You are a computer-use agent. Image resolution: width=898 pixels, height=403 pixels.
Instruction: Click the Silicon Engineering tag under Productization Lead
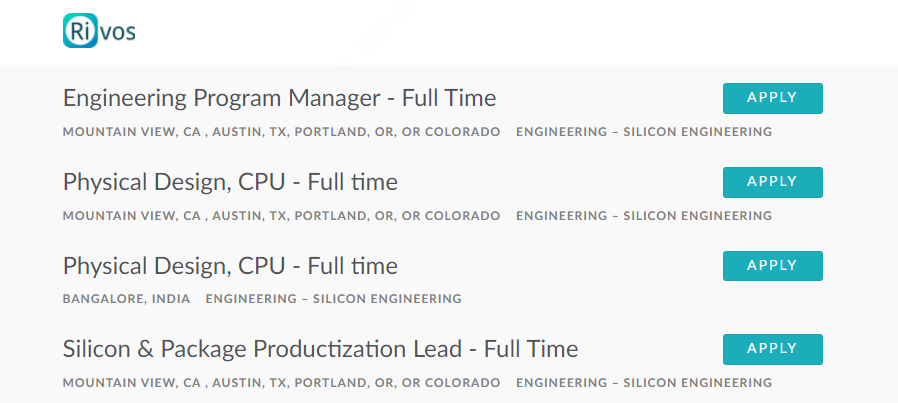tap(644, 382)
